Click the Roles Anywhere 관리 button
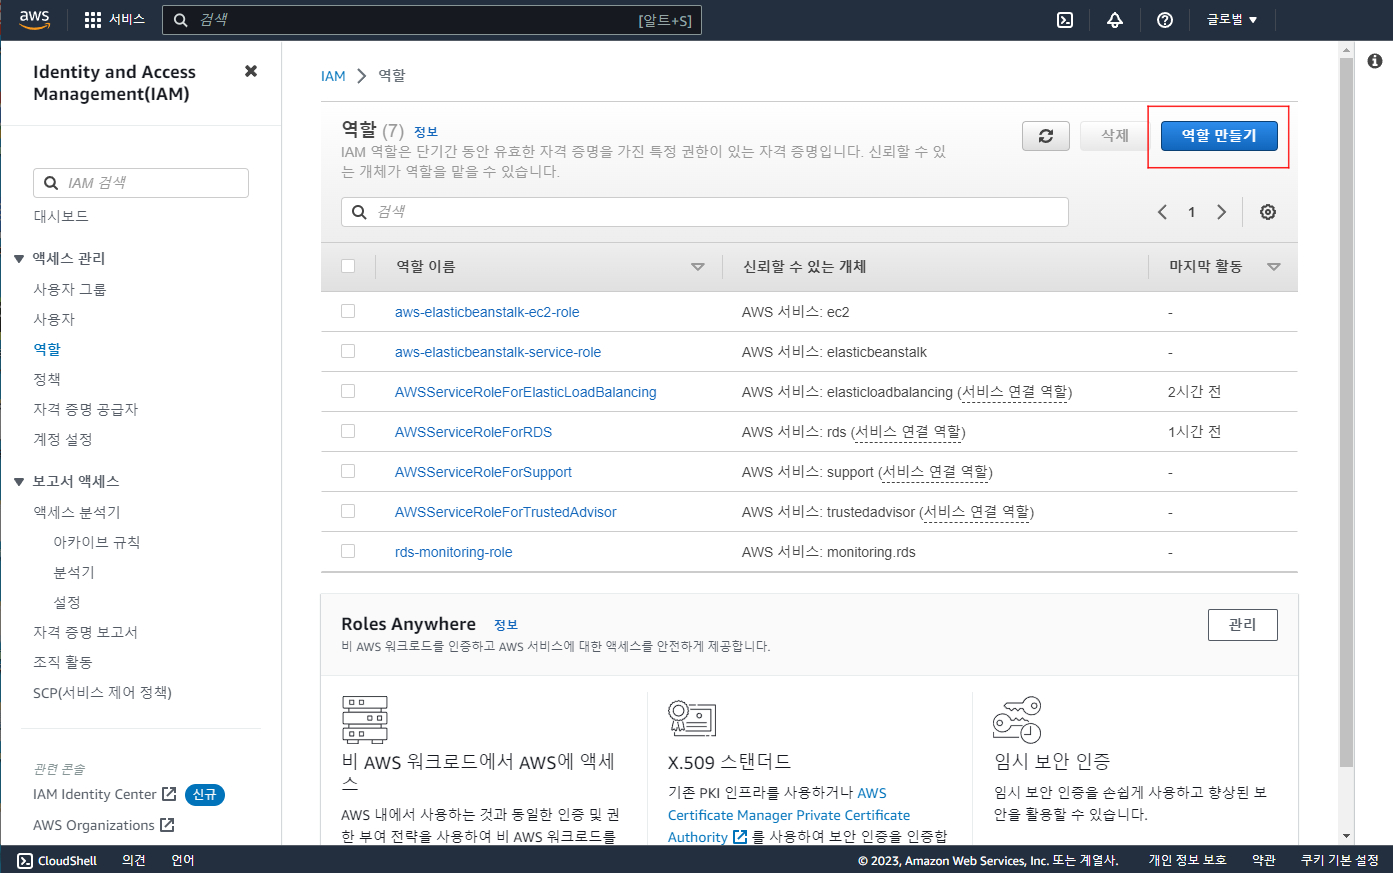This screenshot has width=1393, height=873. click(1243, 624)
